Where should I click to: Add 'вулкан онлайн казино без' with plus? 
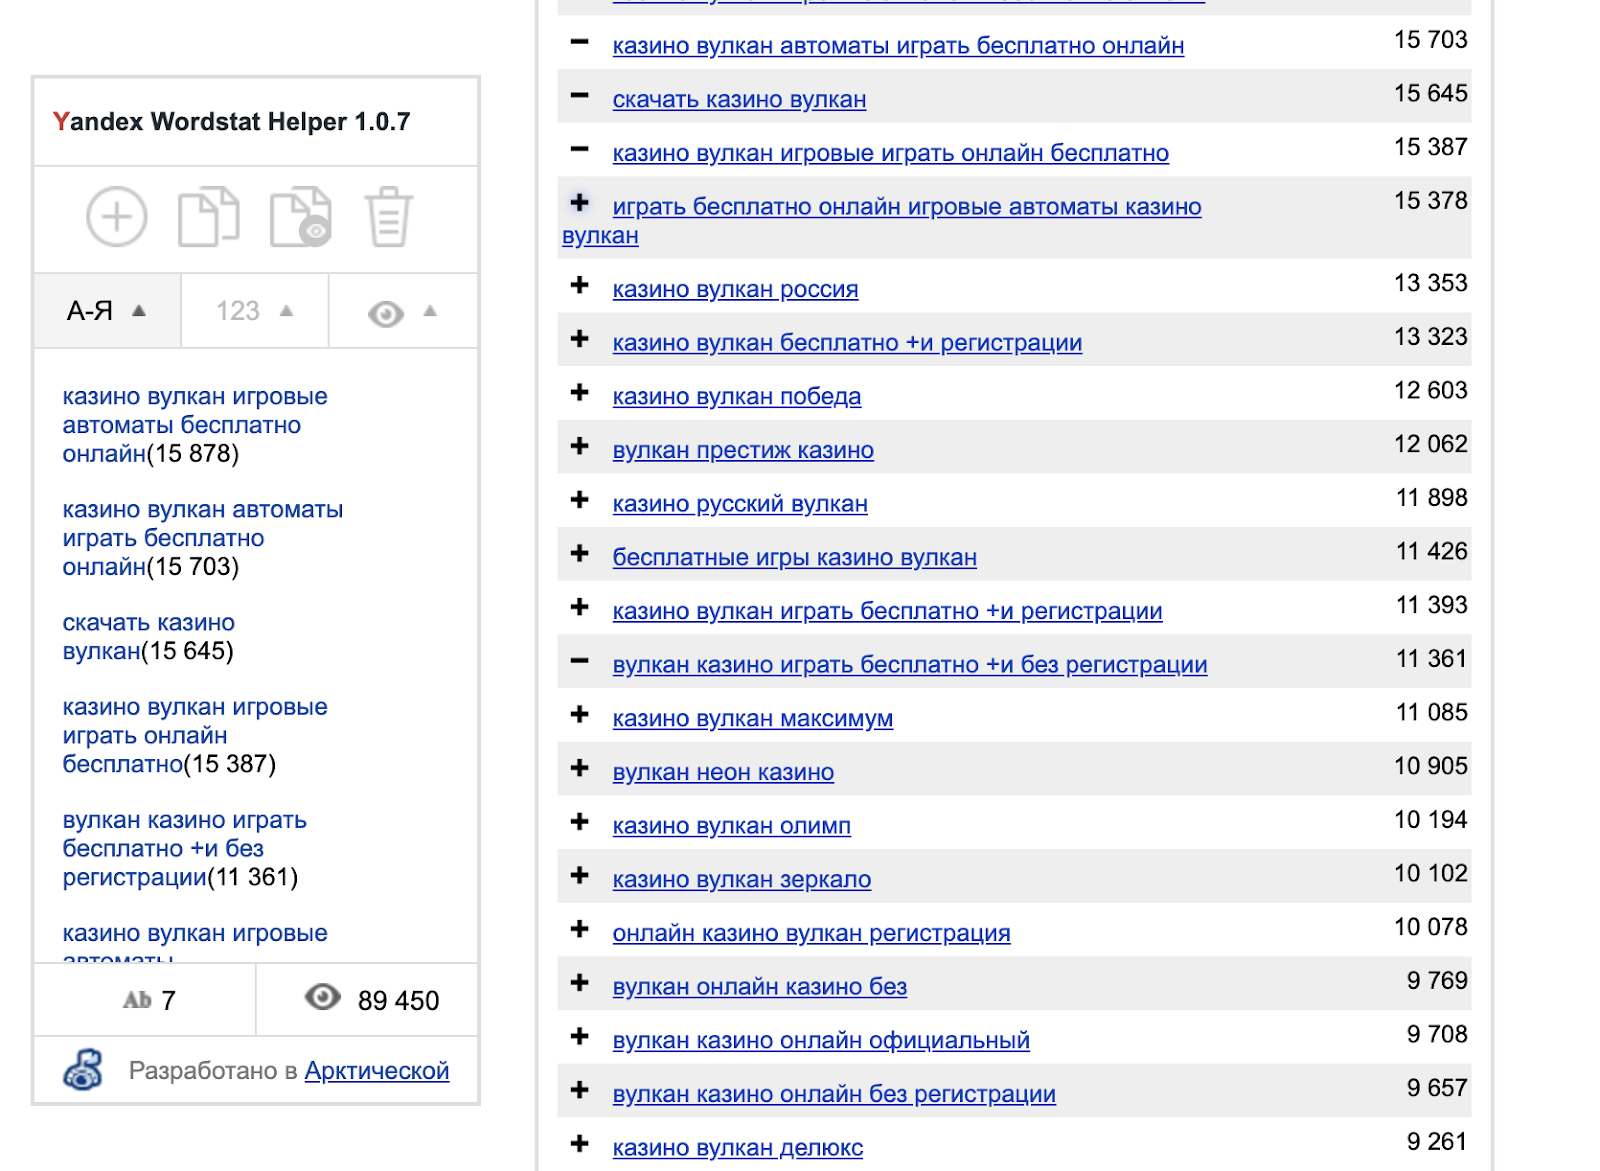(x=579, y=983)
